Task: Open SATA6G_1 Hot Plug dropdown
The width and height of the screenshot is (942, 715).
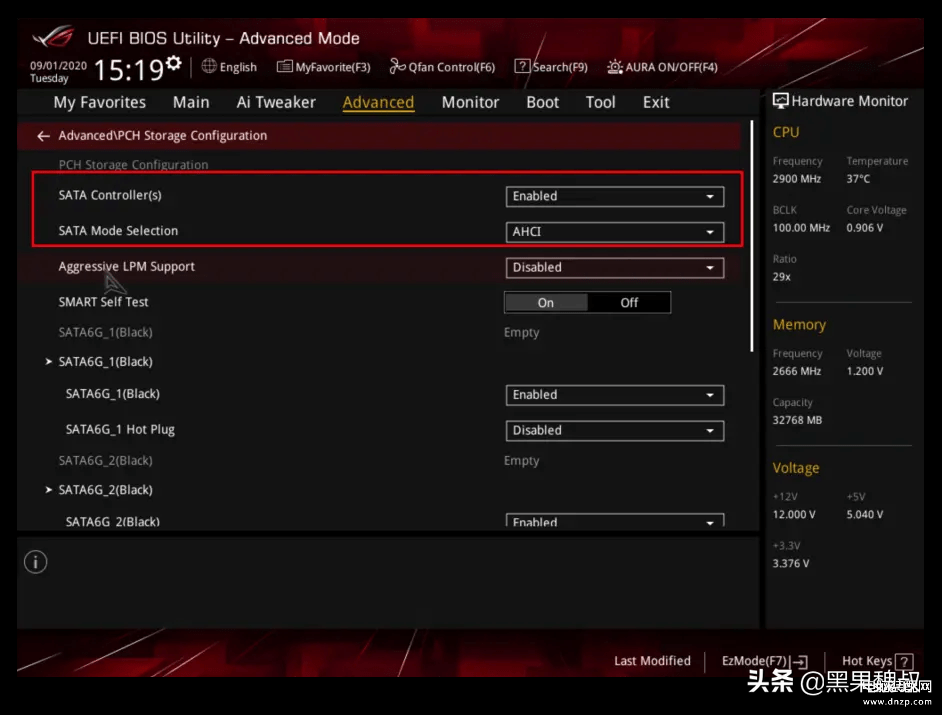Action: tap(615, 430)
